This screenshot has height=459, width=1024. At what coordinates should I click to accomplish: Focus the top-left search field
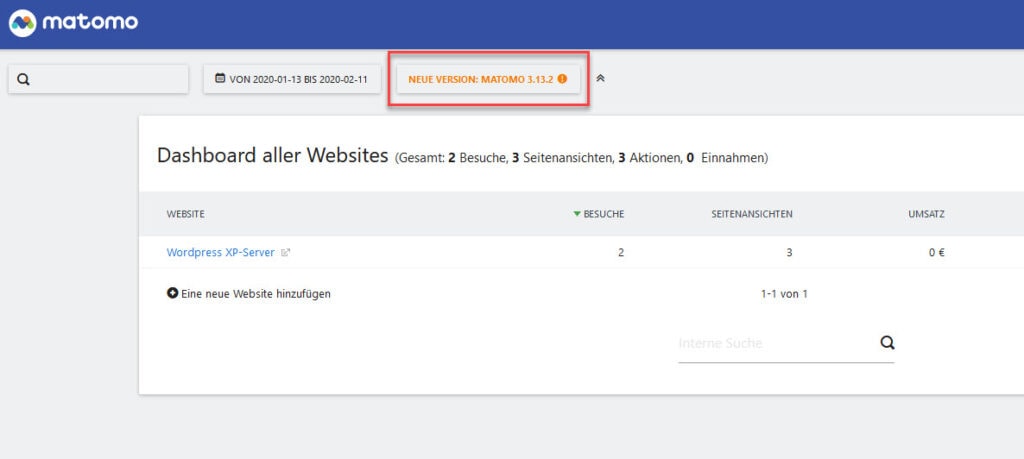(x=98, y=79)
